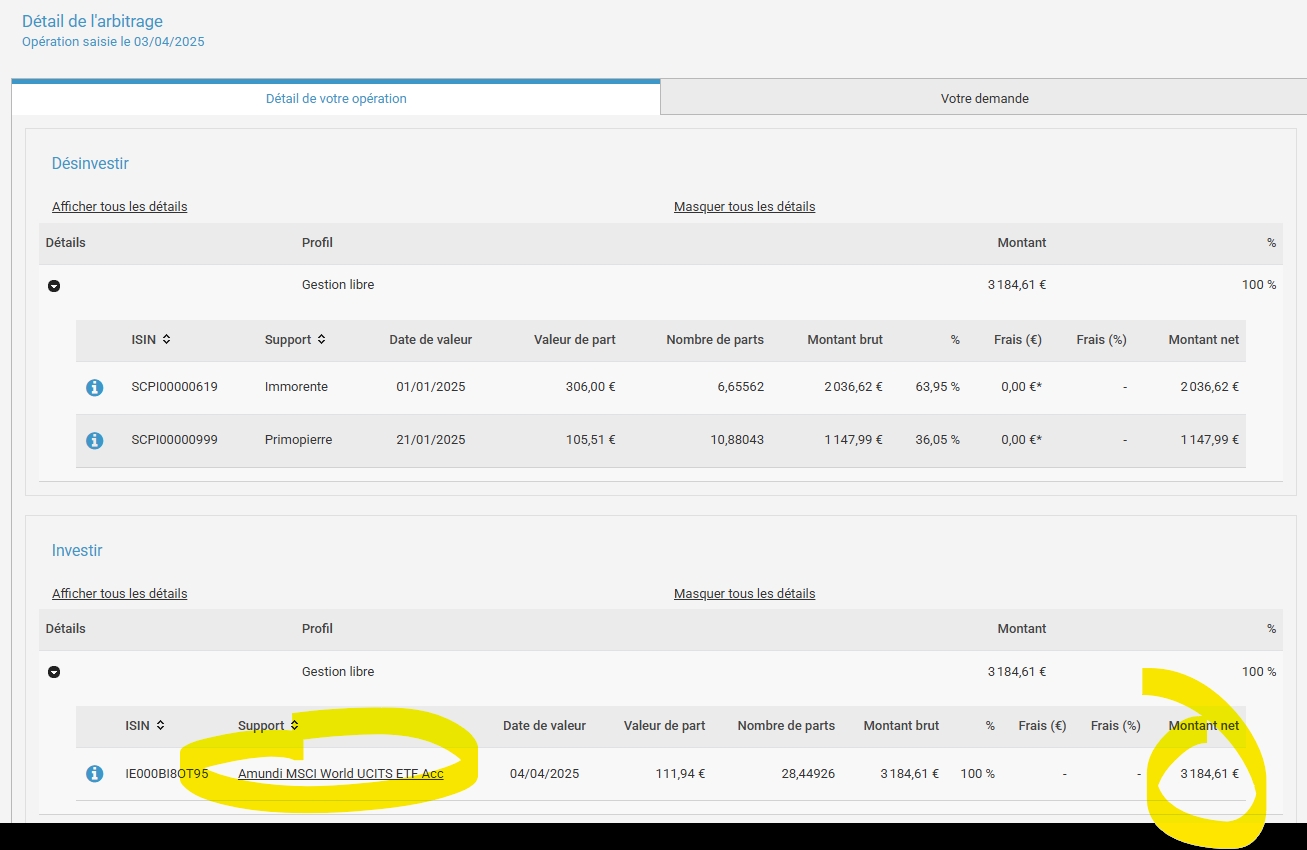Image resolution: width=1307 pixels, height=850 pixels.
Task: Click the info icon beside IE000BI8OT95
Action: pyautogui.click(x=94, y=773)
